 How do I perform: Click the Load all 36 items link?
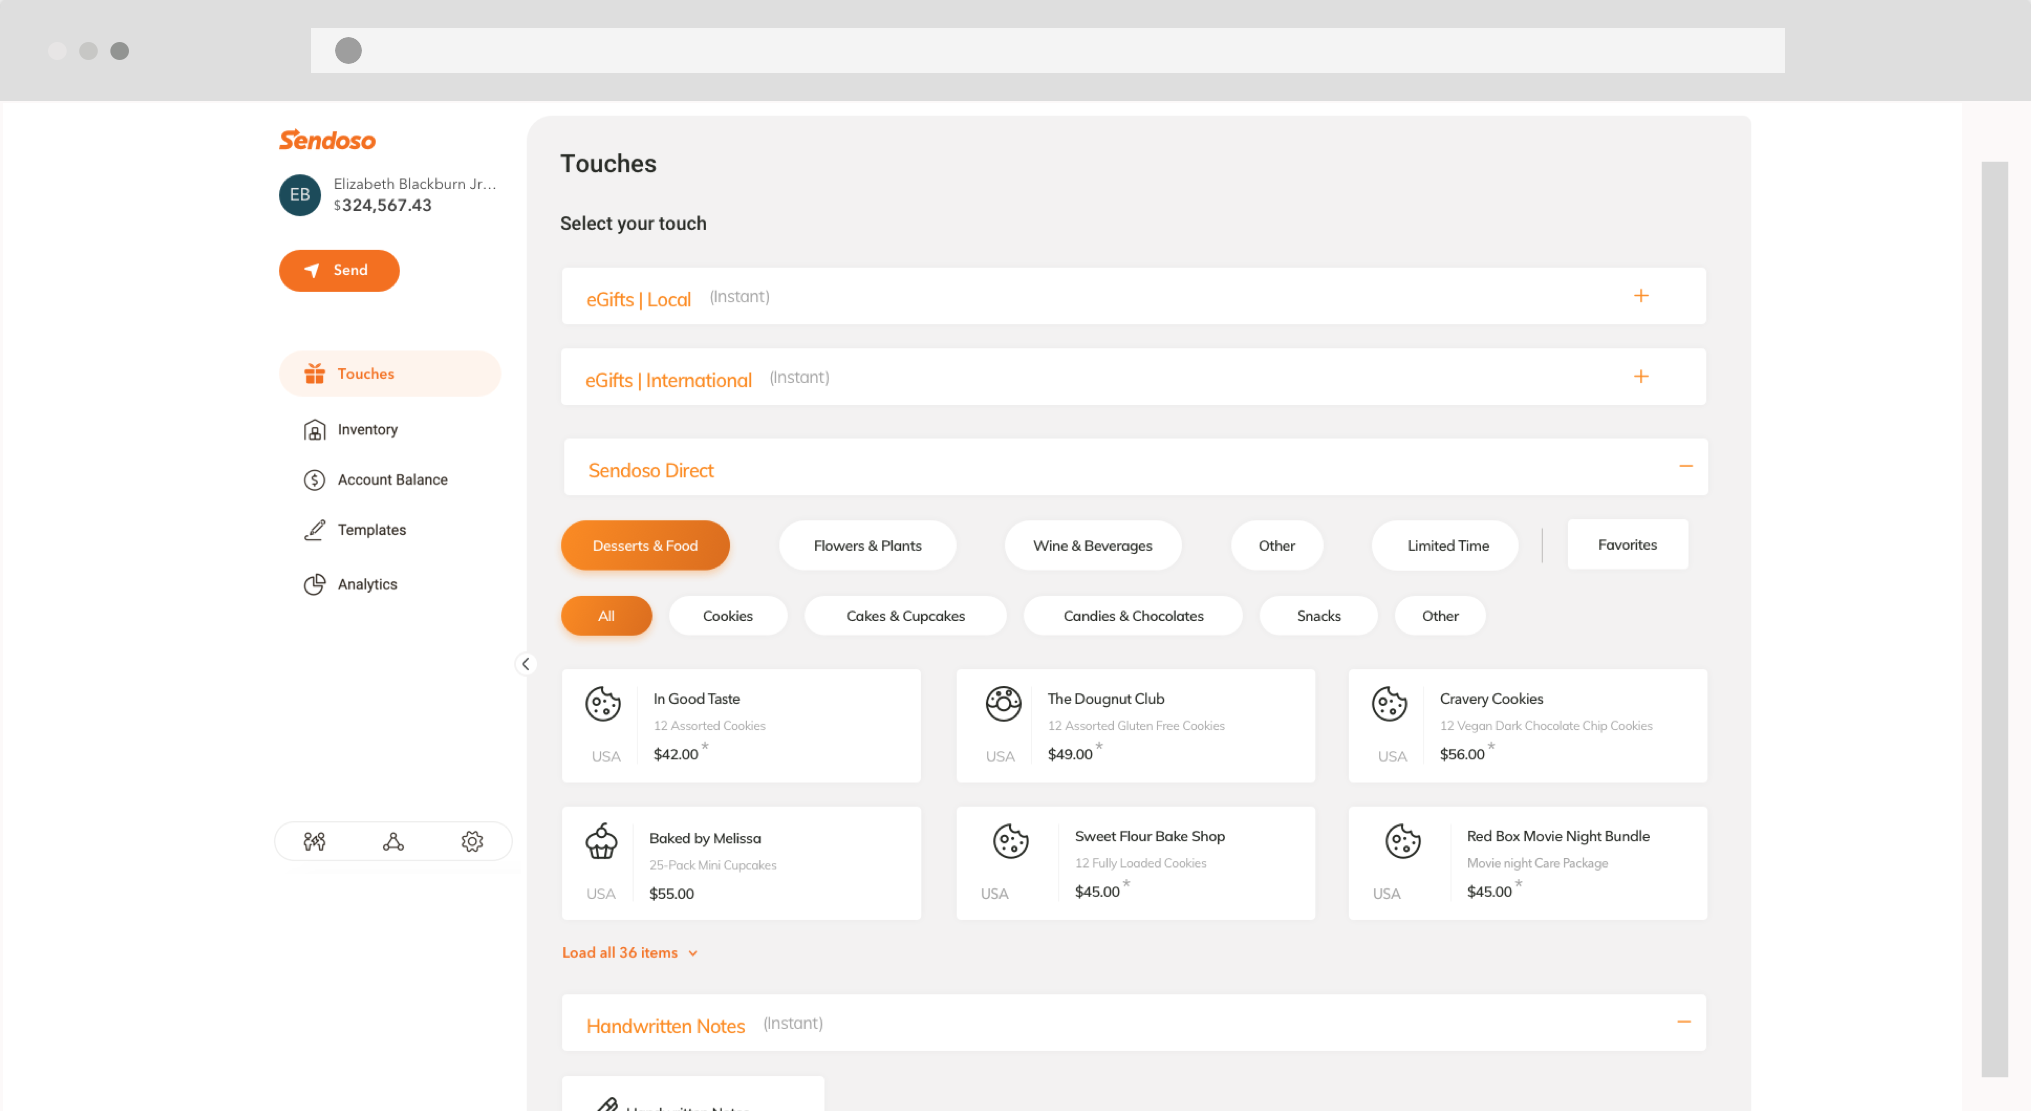click(x=629, y=952)
